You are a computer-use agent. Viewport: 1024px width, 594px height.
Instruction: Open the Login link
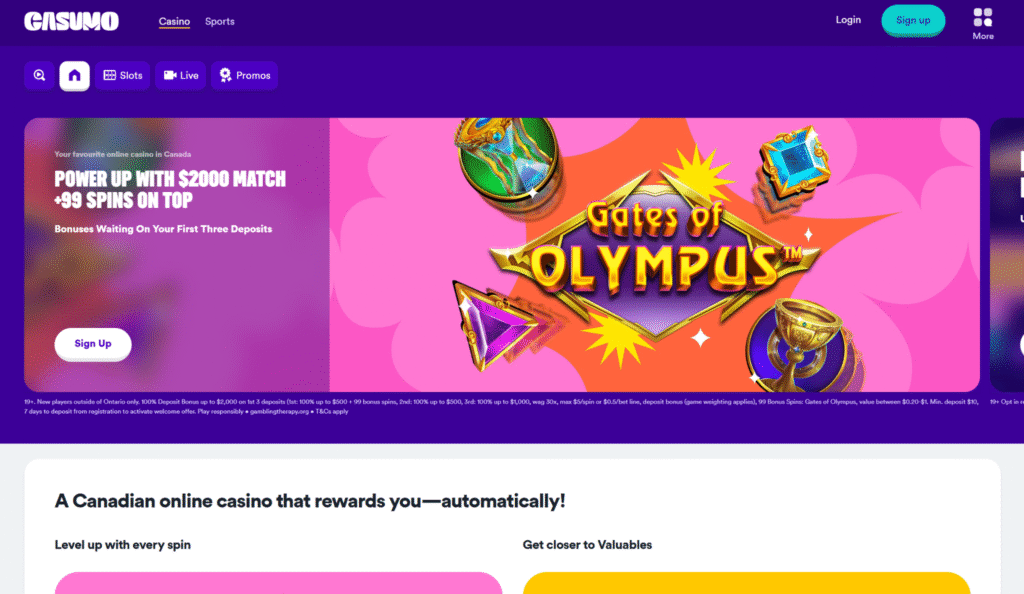pyautogui.click(x=848, y=20)
